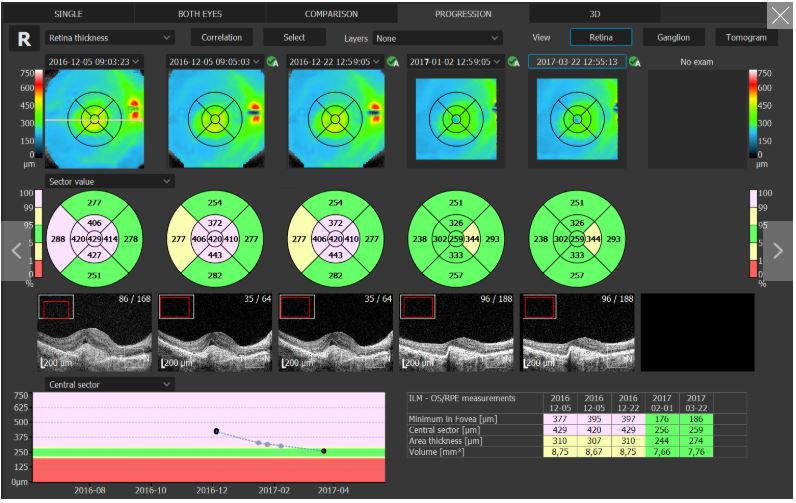The height and width of the screenshot is (503, 796).
Task: Click the status icon beside the 2017-03-22 exam
Action: click(635, 62)
